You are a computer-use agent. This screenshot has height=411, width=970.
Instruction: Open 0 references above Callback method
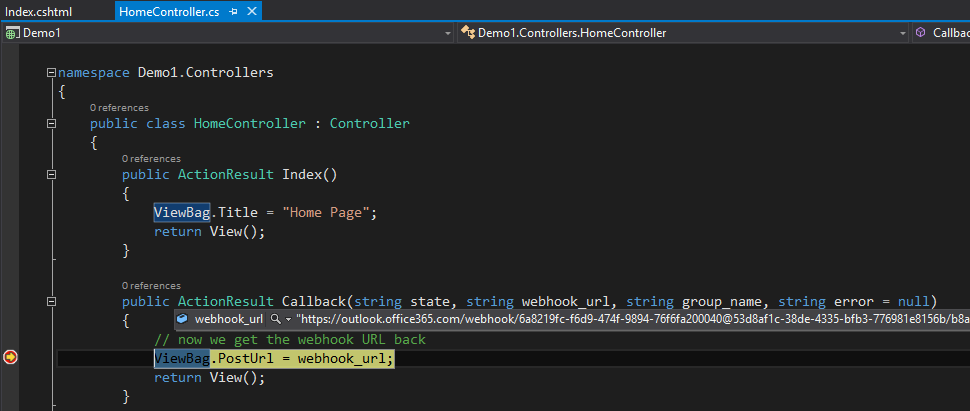pyautogui.click(x=151, y=285)
